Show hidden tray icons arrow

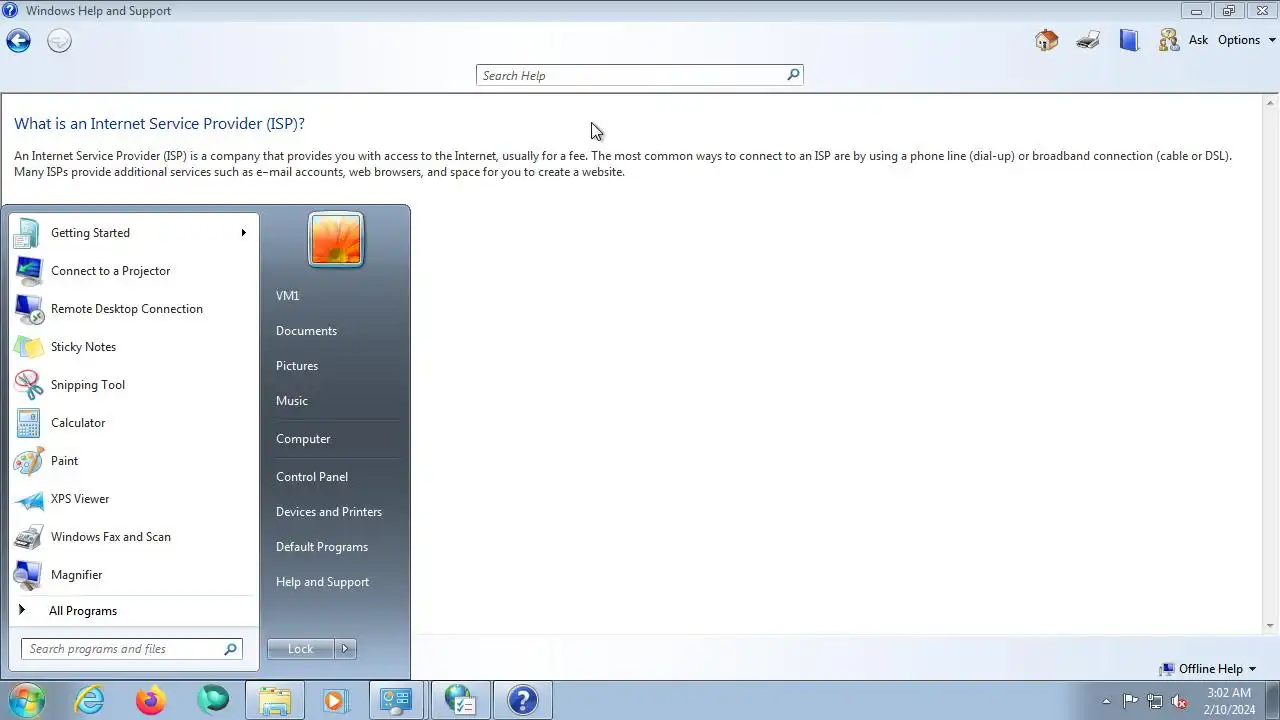1106,701
